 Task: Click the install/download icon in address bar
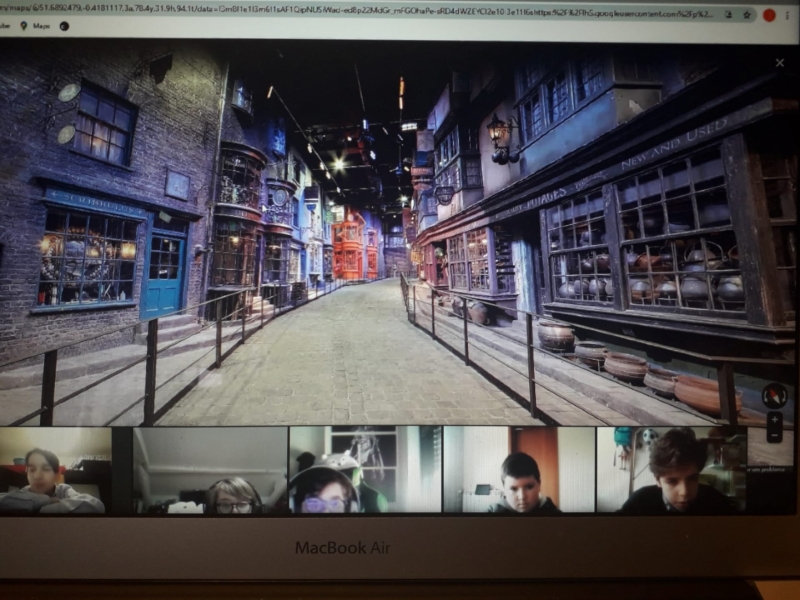(x=728, y=15)
